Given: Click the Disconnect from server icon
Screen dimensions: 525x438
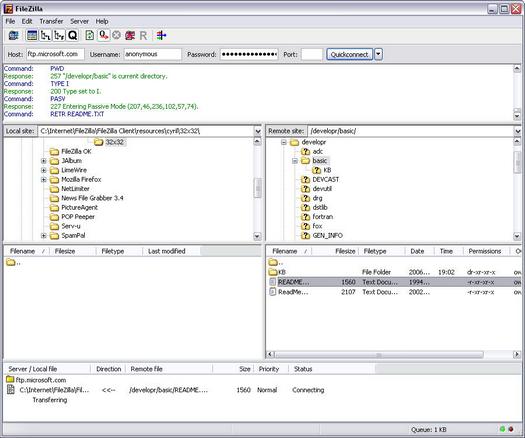Looking at the screenshot, I should click(130, 35).
